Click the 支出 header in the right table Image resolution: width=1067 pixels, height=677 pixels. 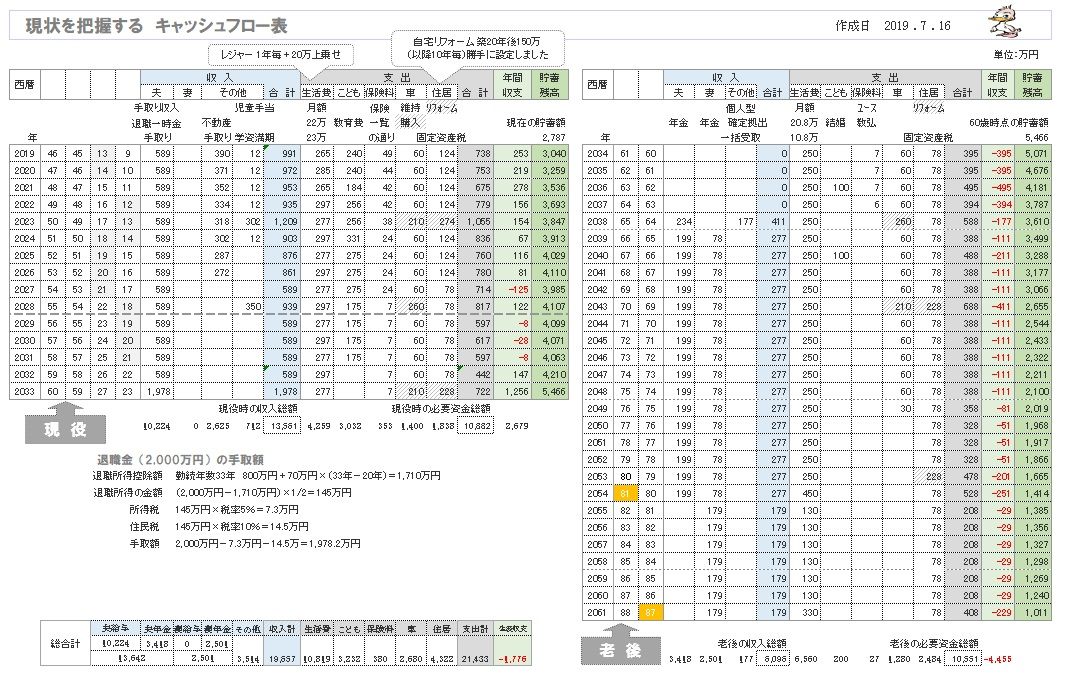click(885, 77)
